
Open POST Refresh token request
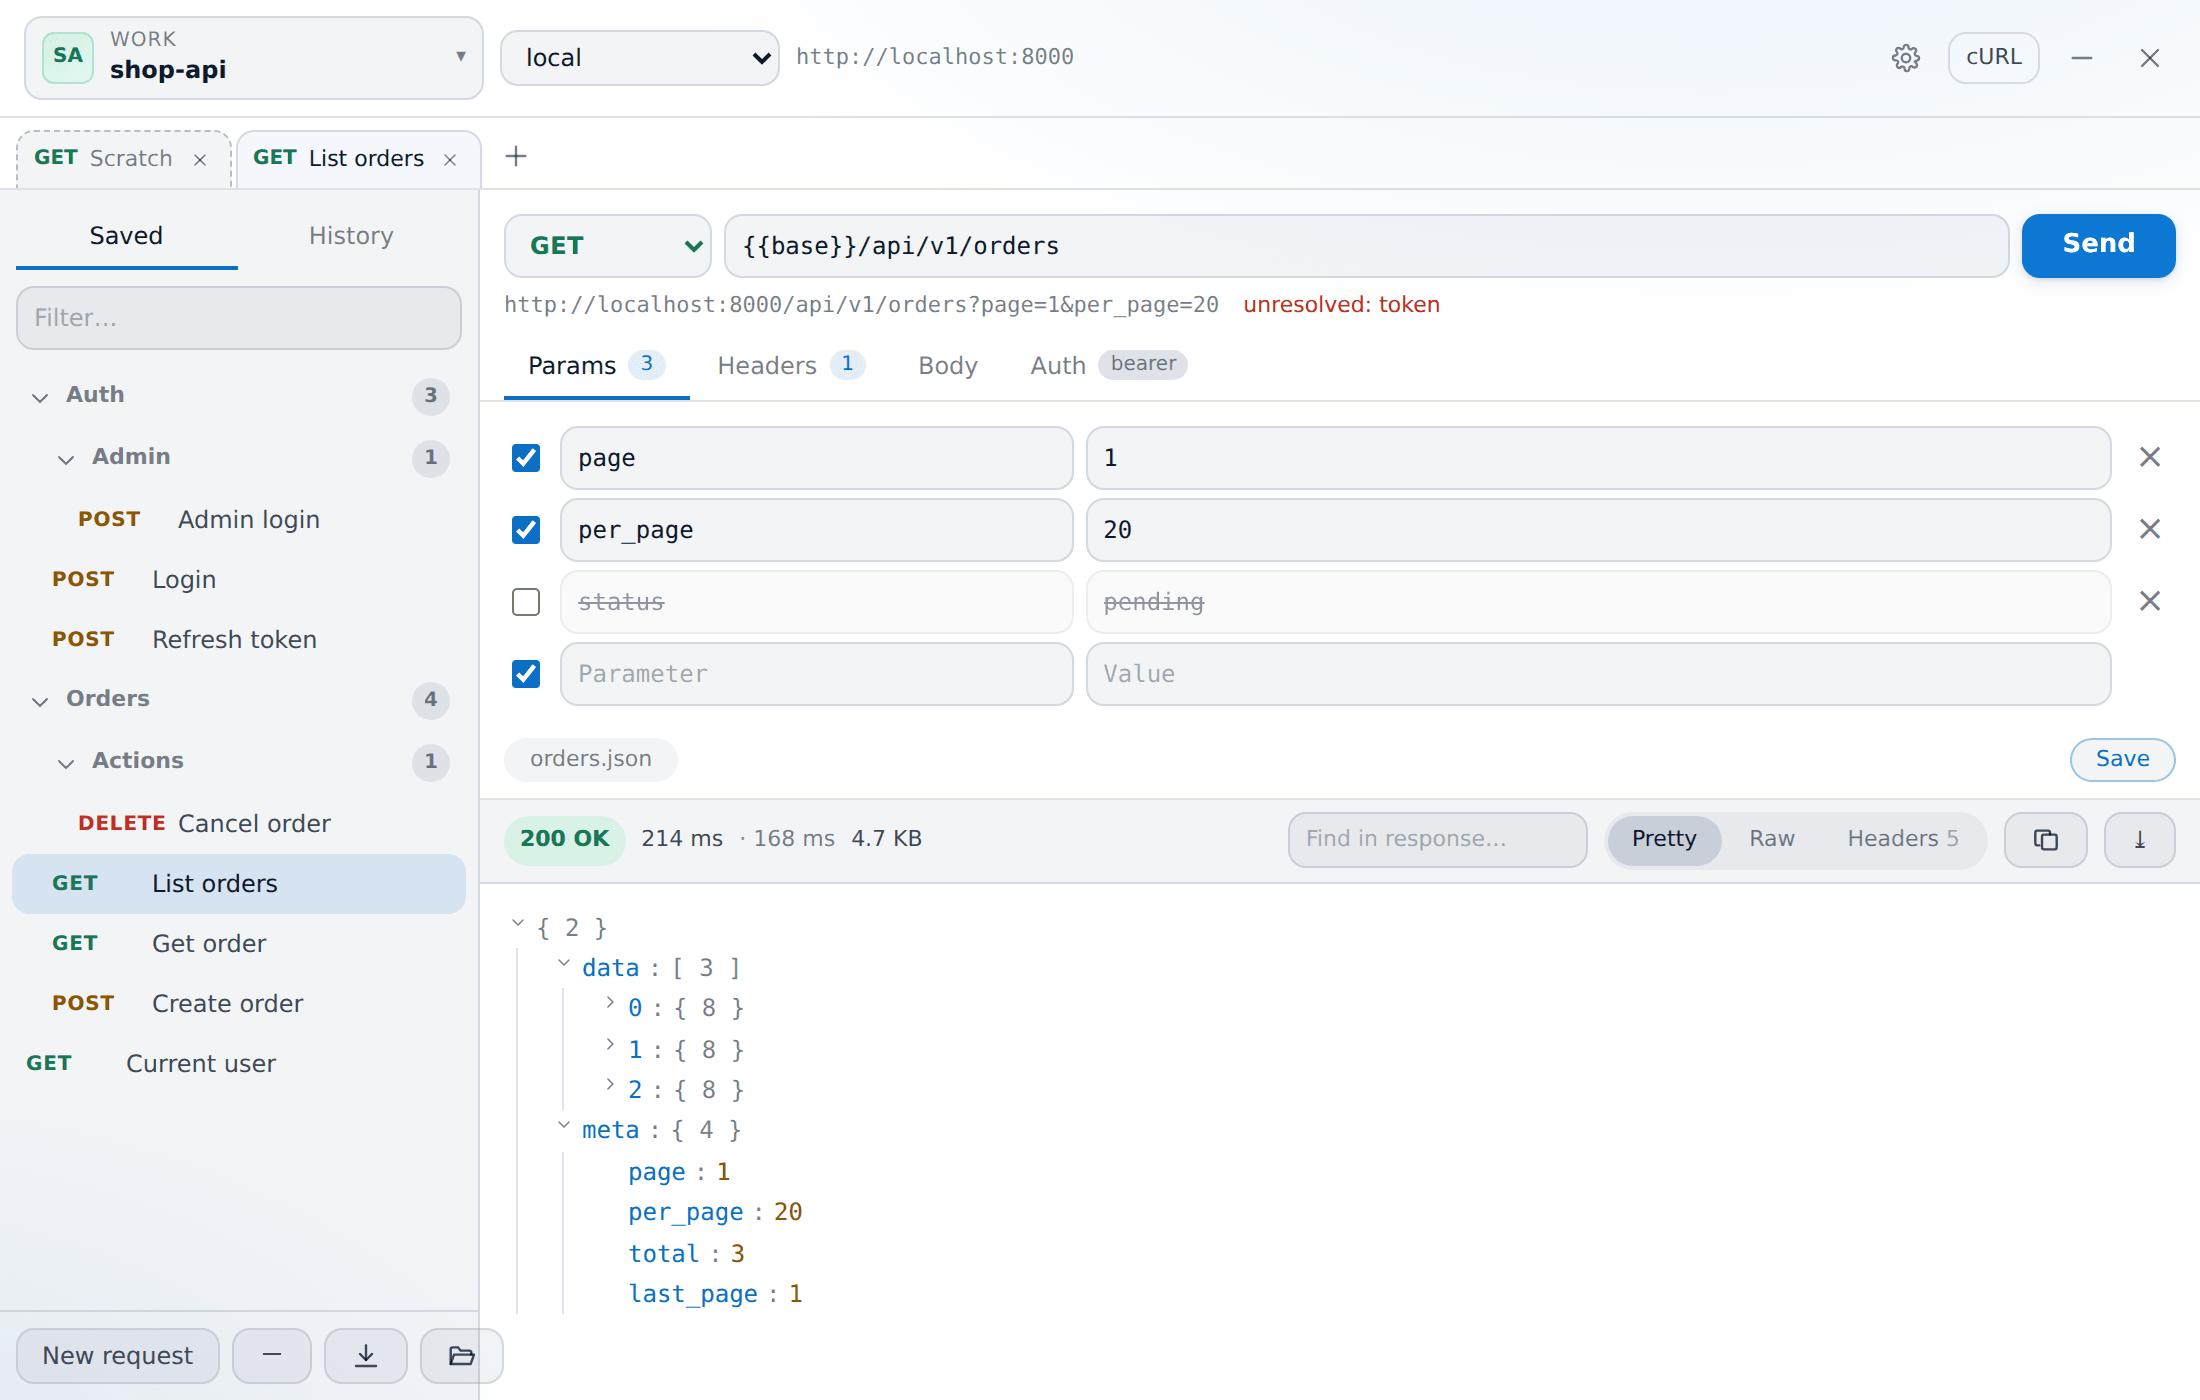pos(239,640)
